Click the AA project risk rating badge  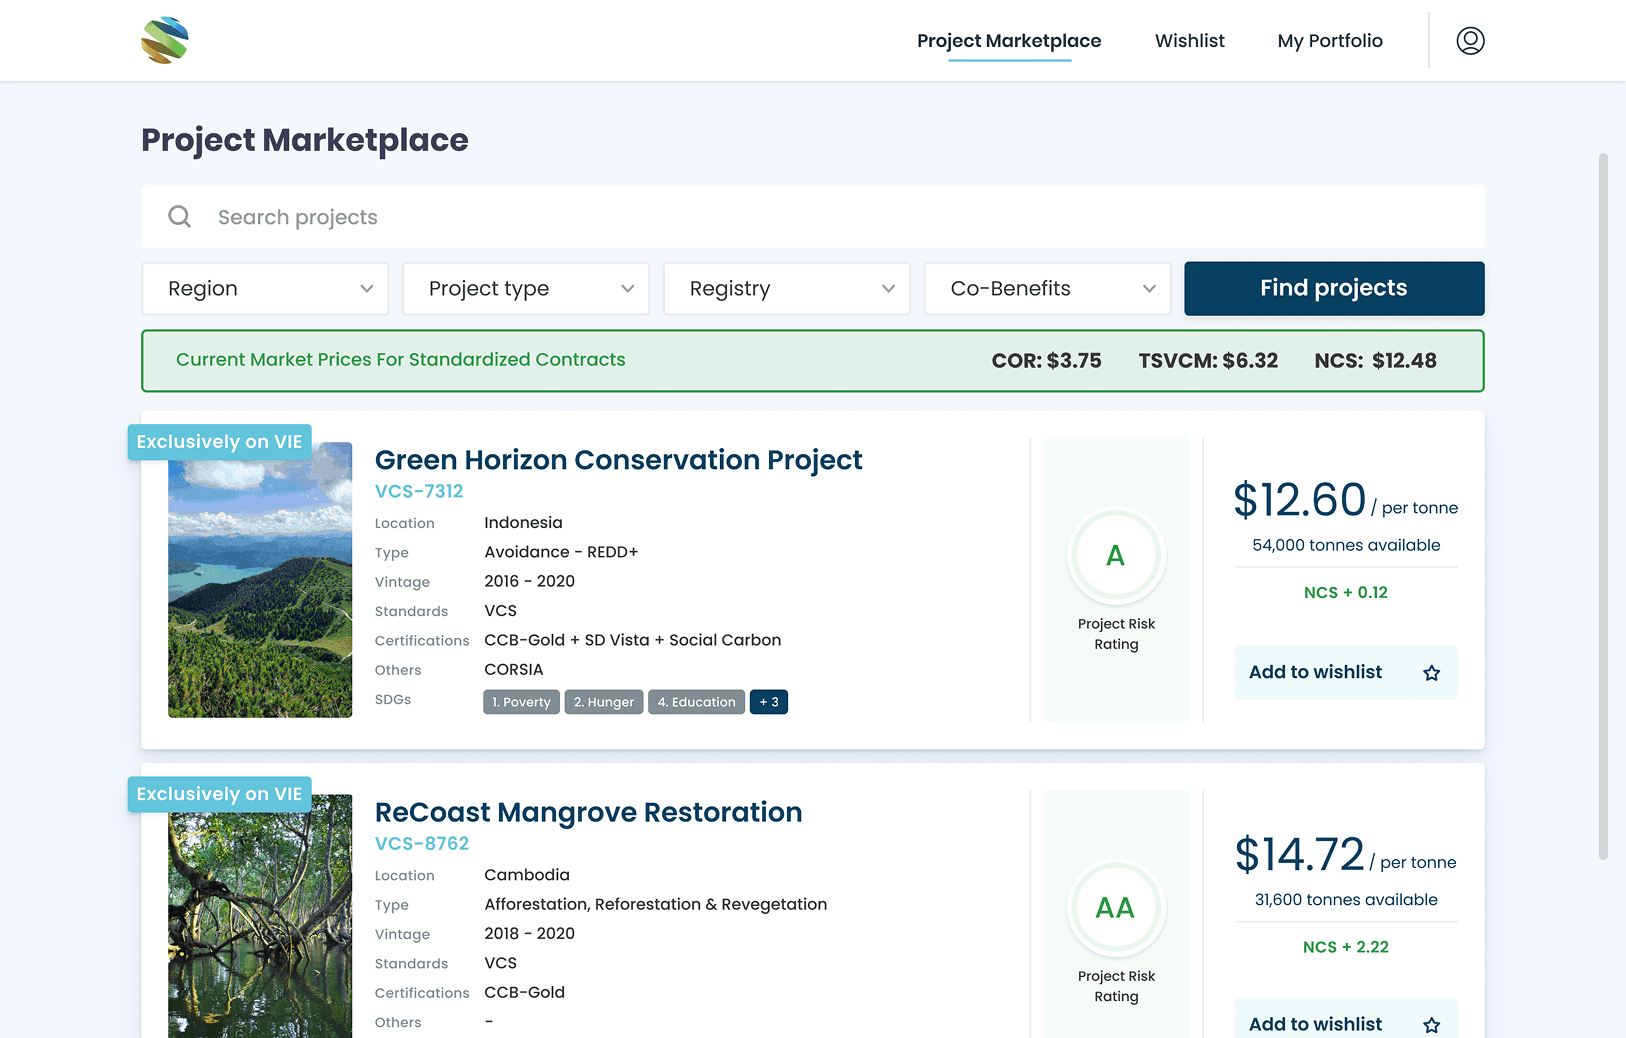pos(1116,908)
